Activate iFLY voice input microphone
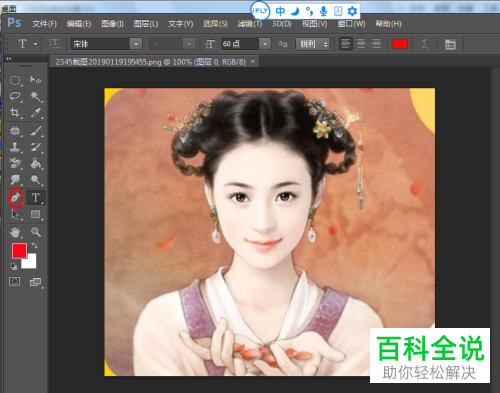 (323, 11)
